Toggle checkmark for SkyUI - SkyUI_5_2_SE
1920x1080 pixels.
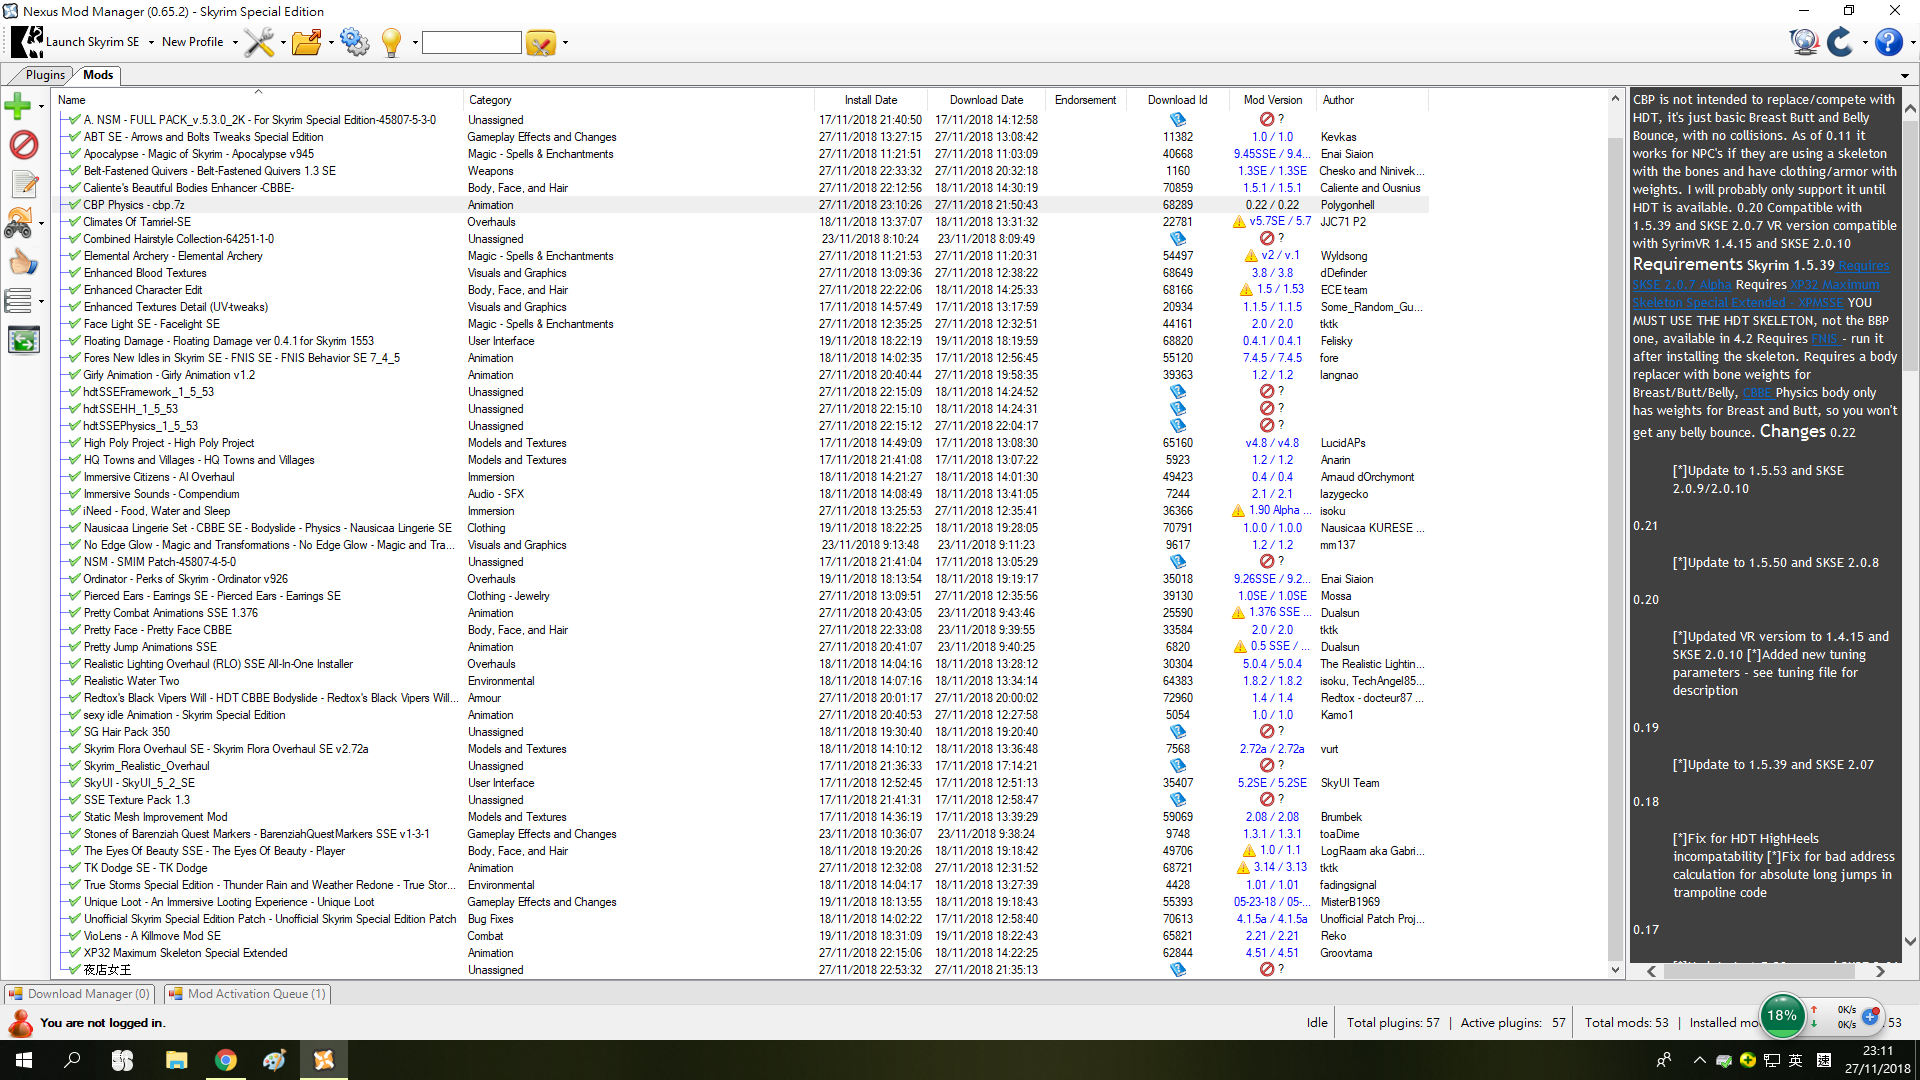pos(72,783)
